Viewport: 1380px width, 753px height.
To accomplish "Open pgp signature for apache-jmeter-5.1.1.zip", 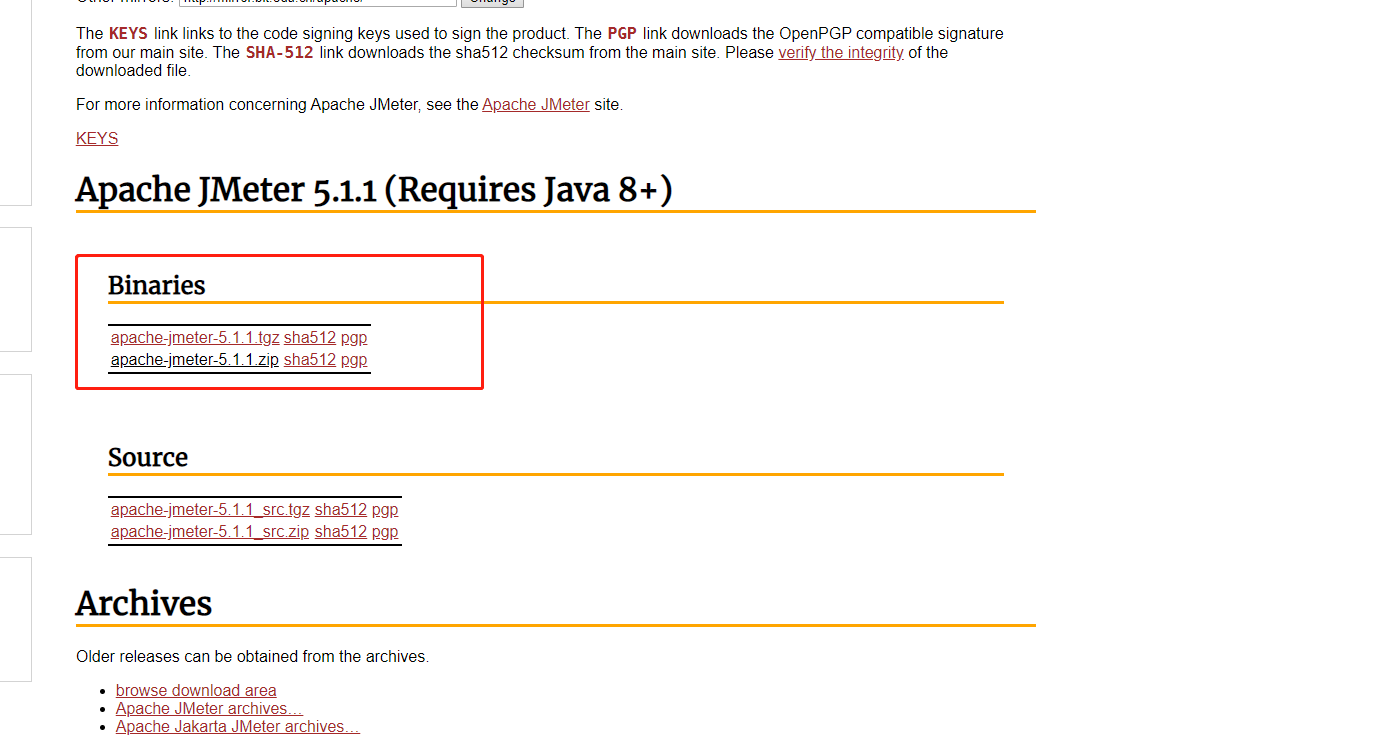I will tap(354, 359).
